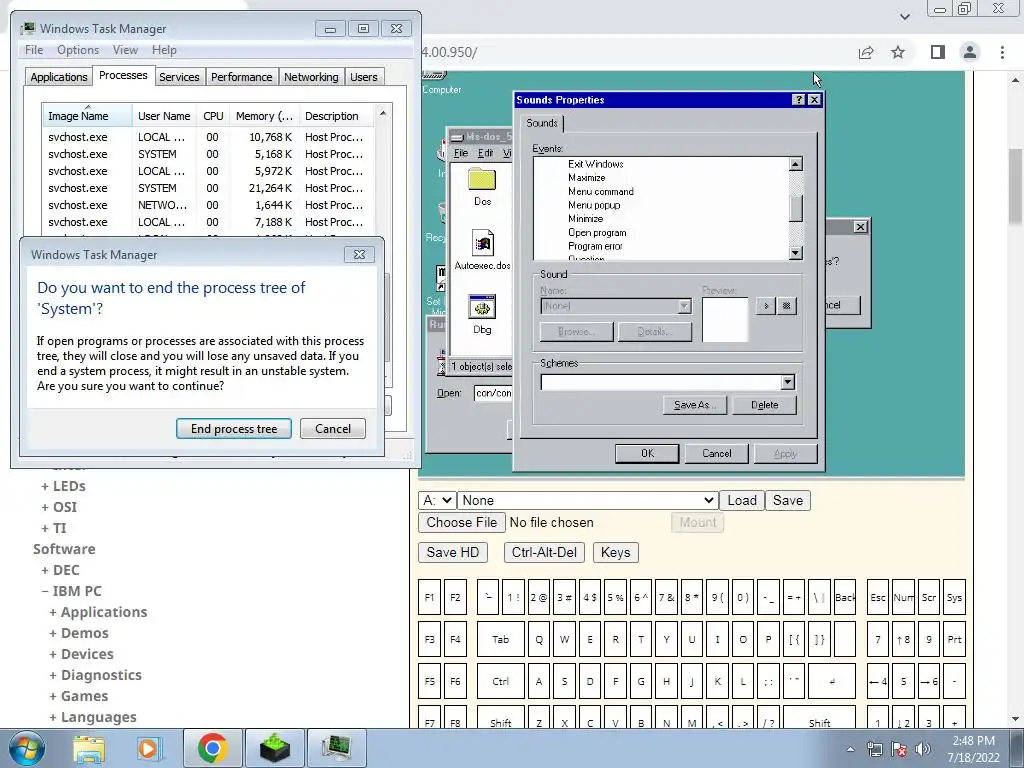Viewport: 1024px width, 768px height.
Task: Select the Maximize event in list
Action: pos(586,178)
